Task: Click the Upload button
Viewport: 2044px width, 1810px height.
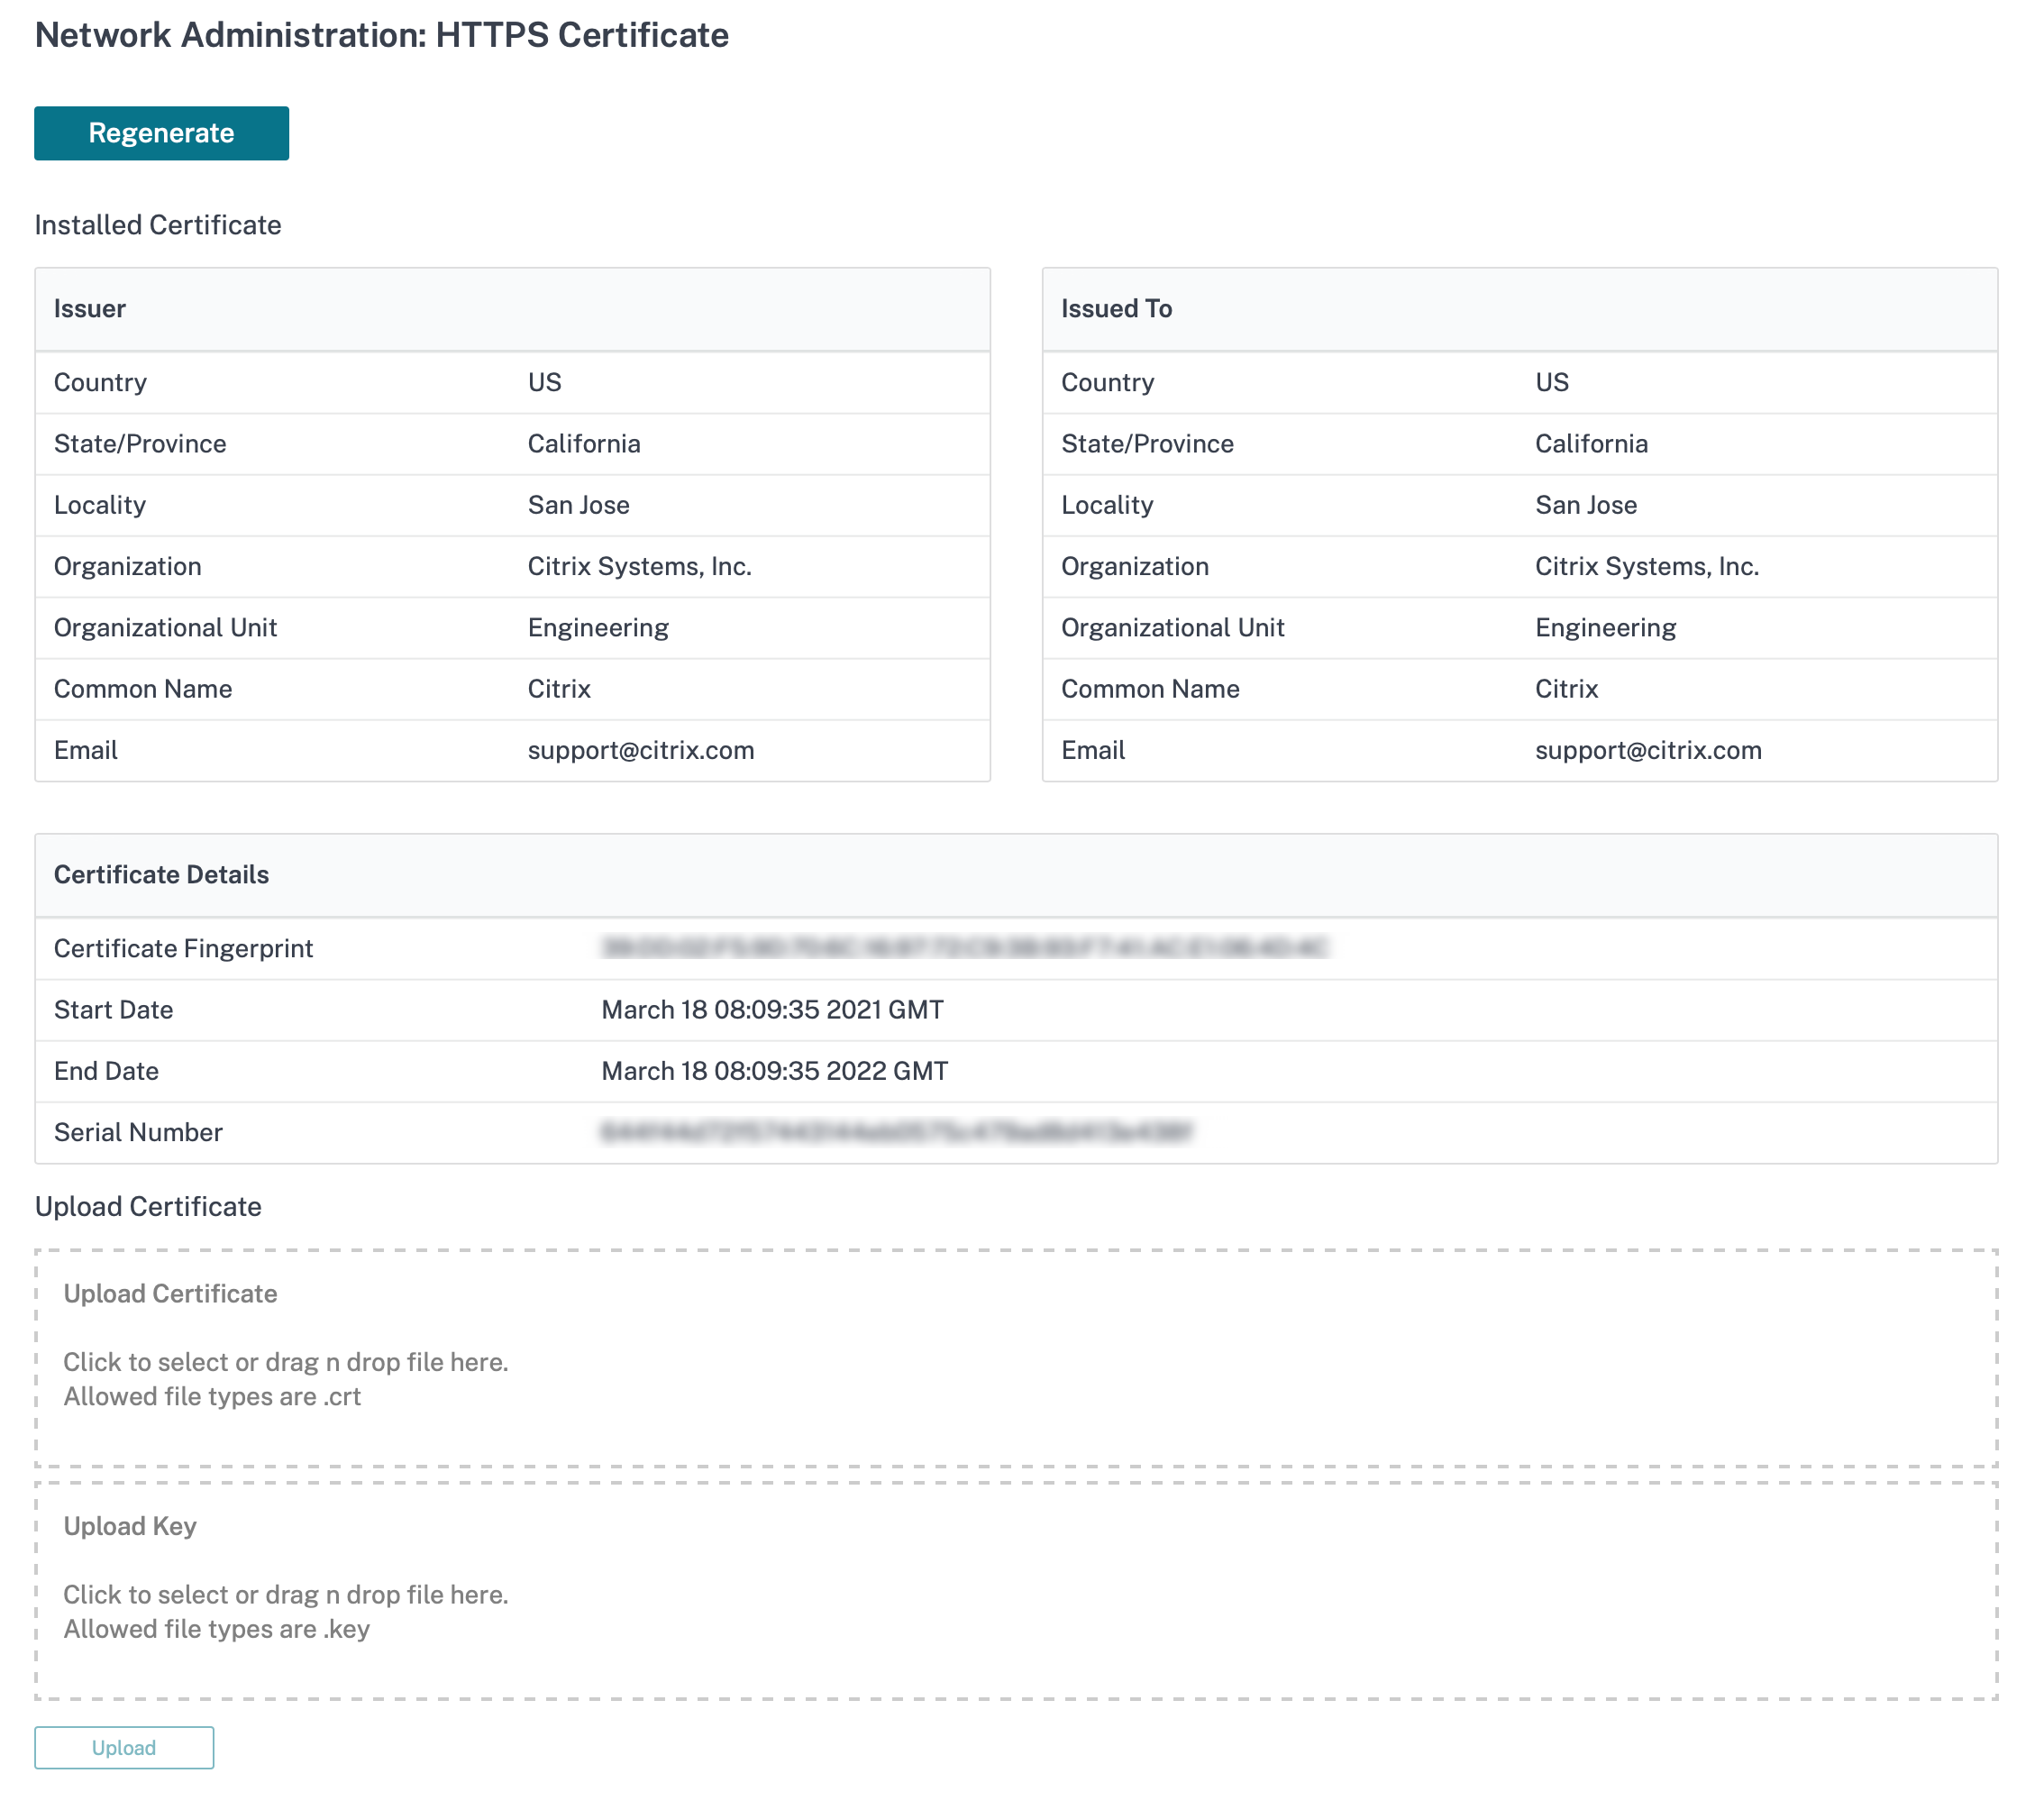Action: tap(124, 1747)
